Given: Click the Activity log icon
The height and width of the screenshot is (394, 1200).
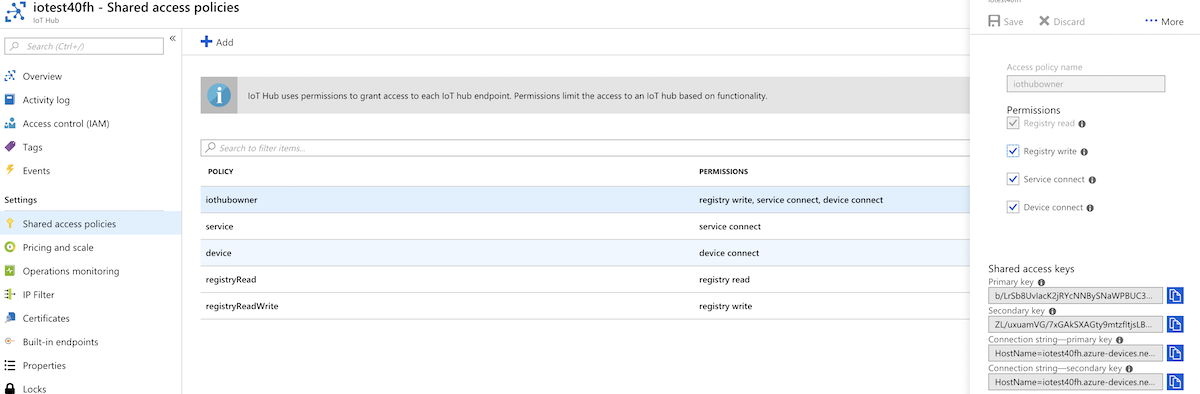Looking at the screenshot, I should coord(10,100).
